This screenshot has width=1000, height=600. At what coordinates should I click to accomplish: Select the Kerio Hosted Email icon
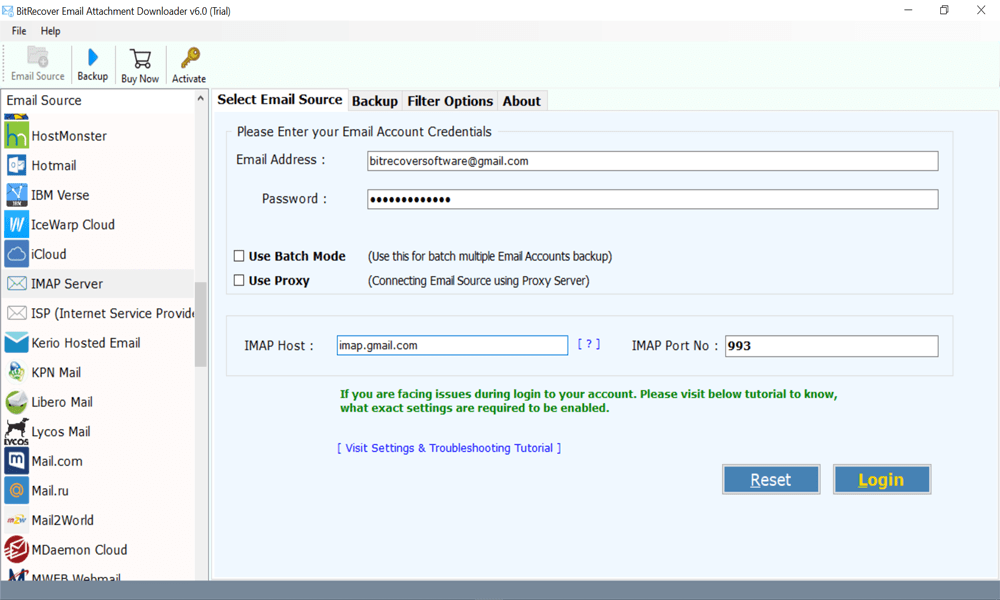(17, 342)
